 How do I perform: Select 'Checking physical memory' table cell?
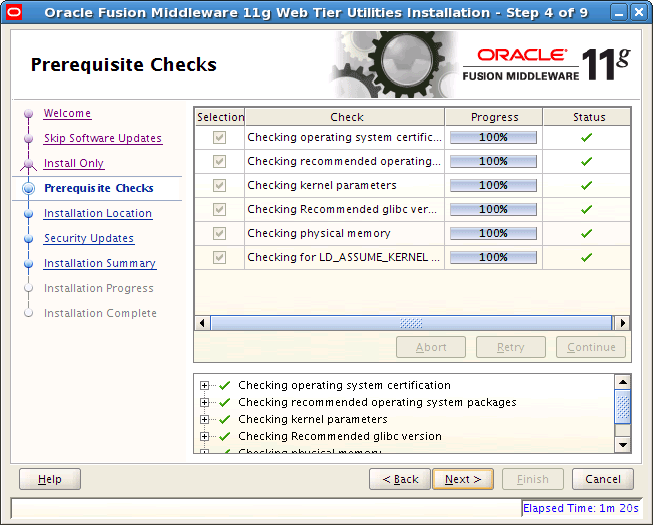344,233
